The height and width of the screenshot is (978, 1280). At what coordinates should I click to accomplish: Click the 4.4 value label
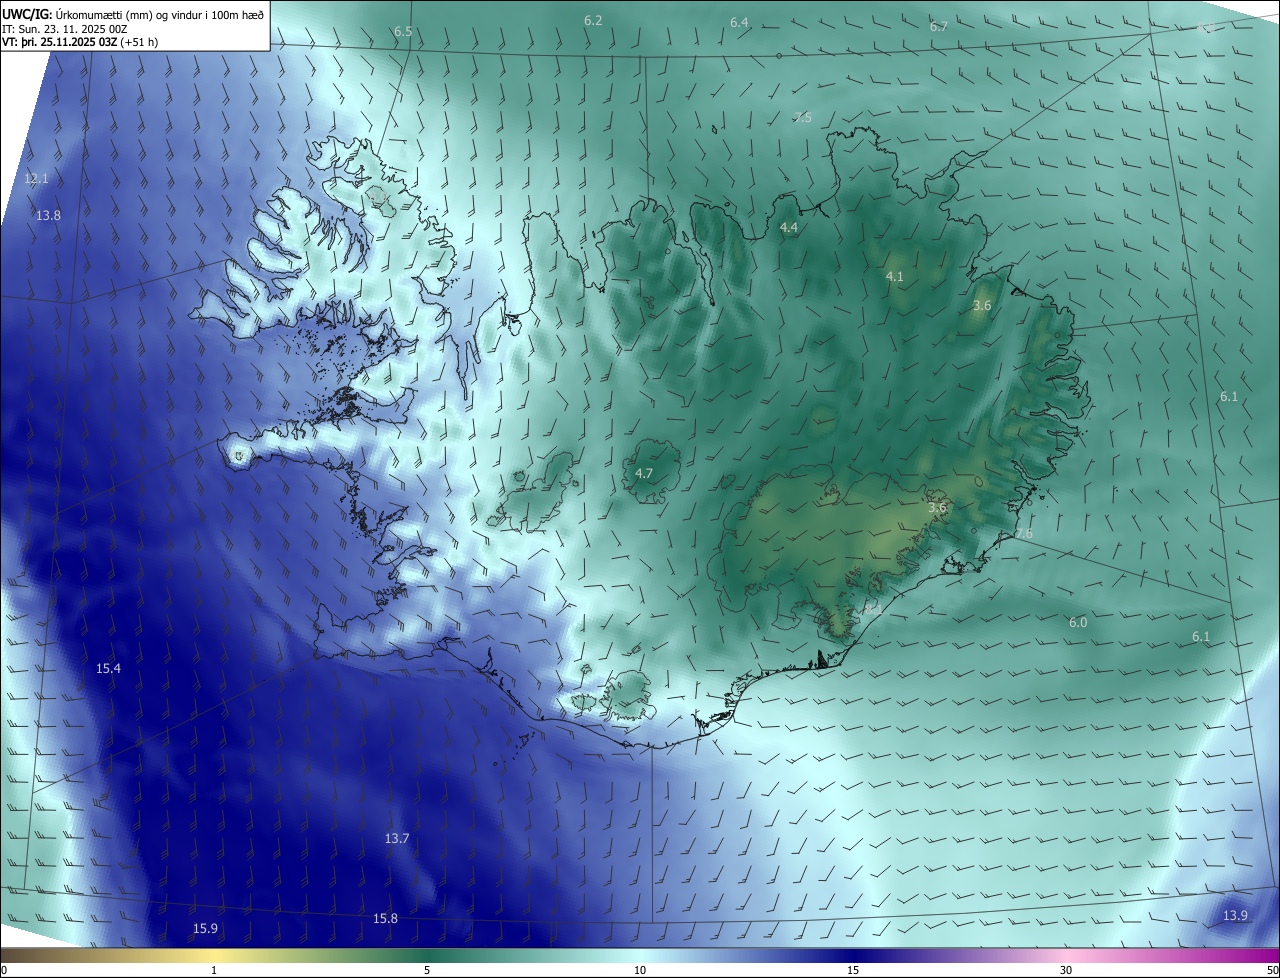pyautogui.click(x=789, y=228)
